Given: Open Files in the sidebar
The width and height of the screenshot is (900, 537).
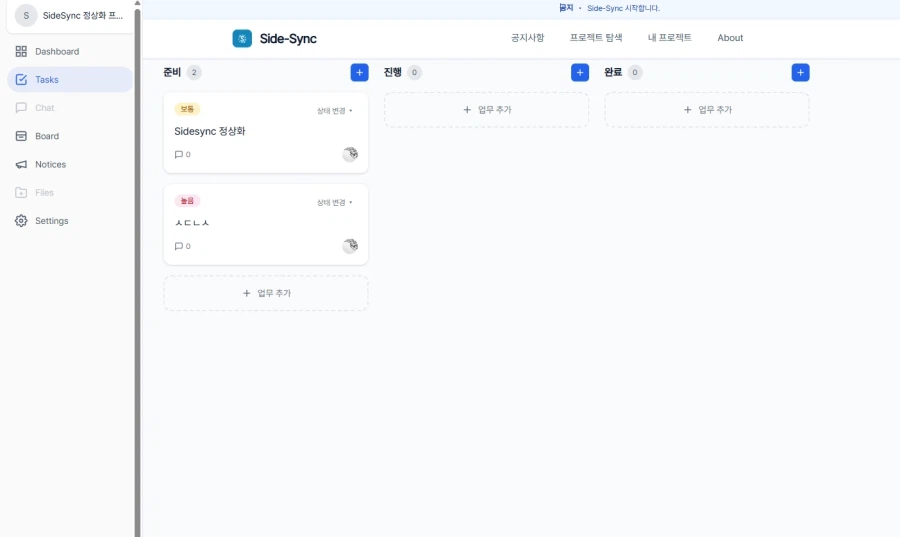Looking at the screenshot, I should [70, 193].
